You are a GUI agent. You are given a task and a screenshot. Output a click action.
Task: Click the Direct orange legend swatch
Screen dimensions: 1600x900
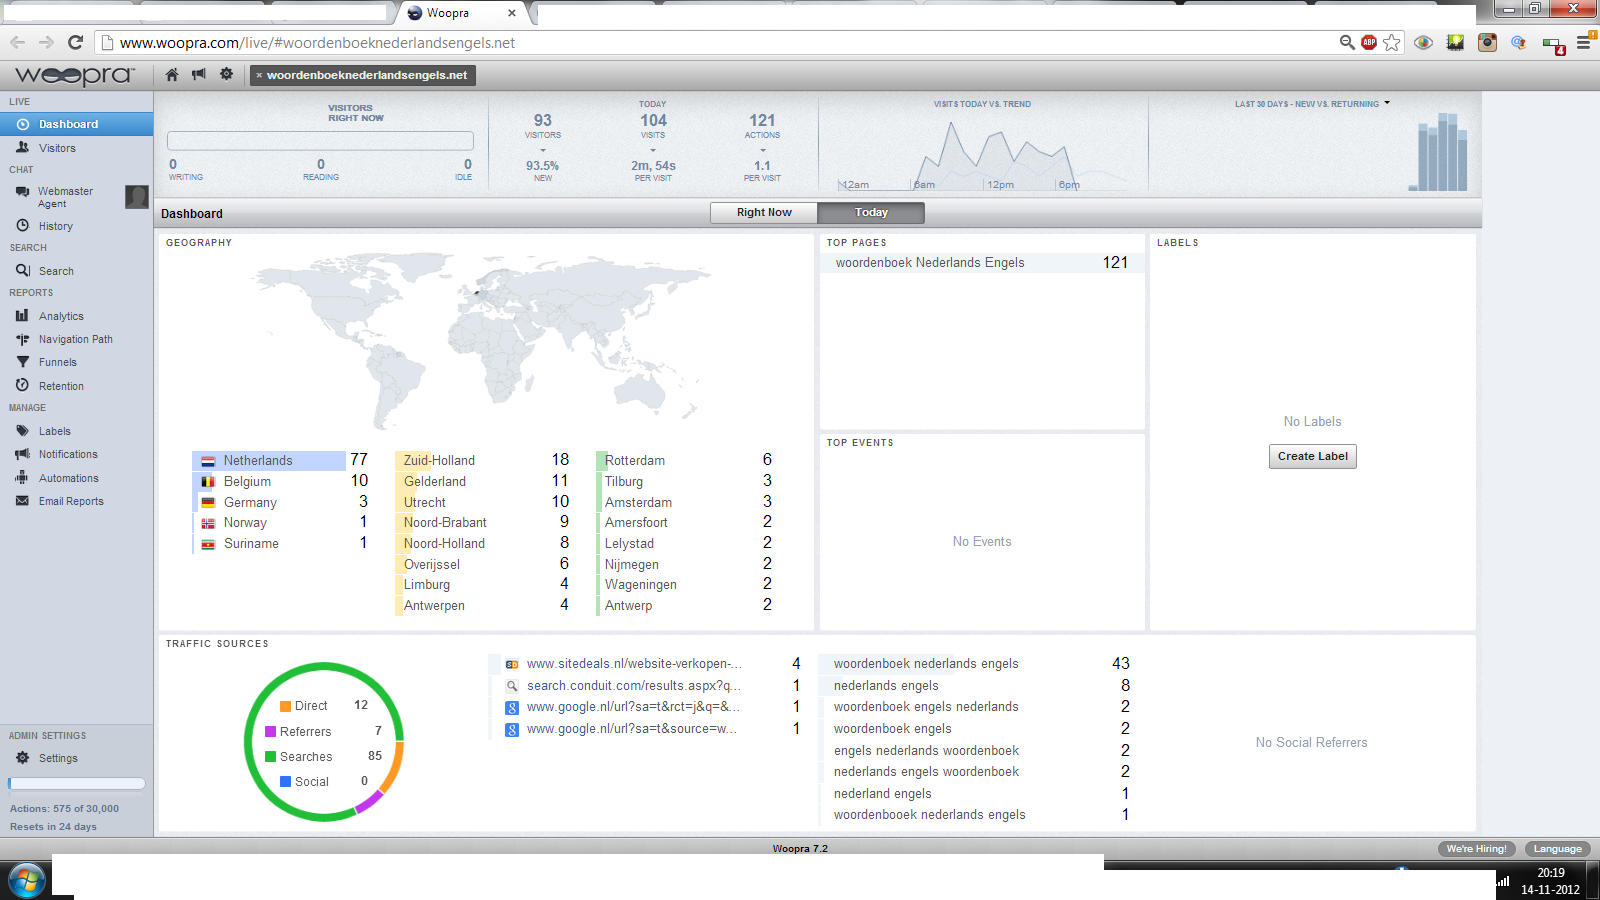285,706
